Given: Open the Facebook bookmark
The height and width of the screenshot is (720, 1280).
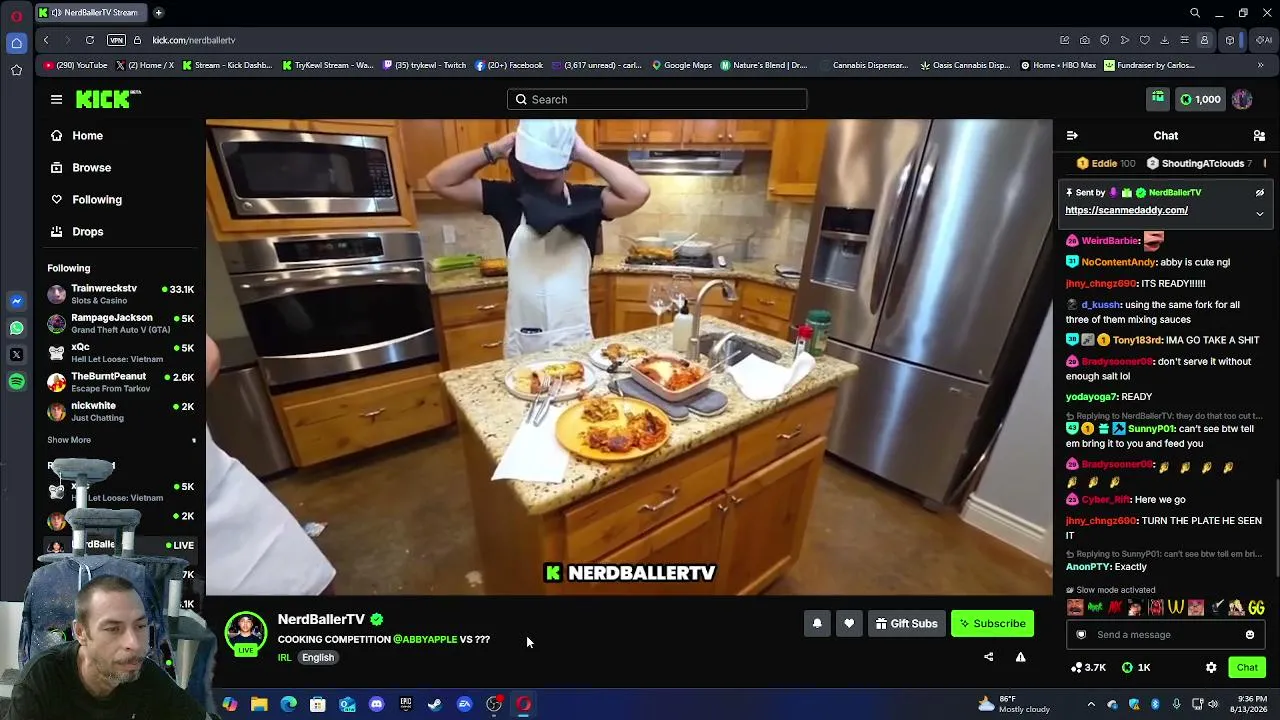Looking at the screenshot, I should point(509,65).
